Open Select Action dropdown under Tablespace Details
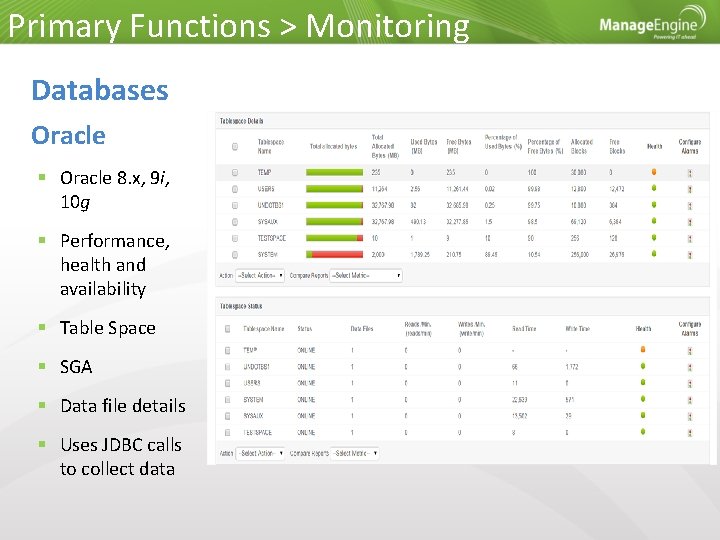This screenshot has width=720, height=540. [260, 276]
